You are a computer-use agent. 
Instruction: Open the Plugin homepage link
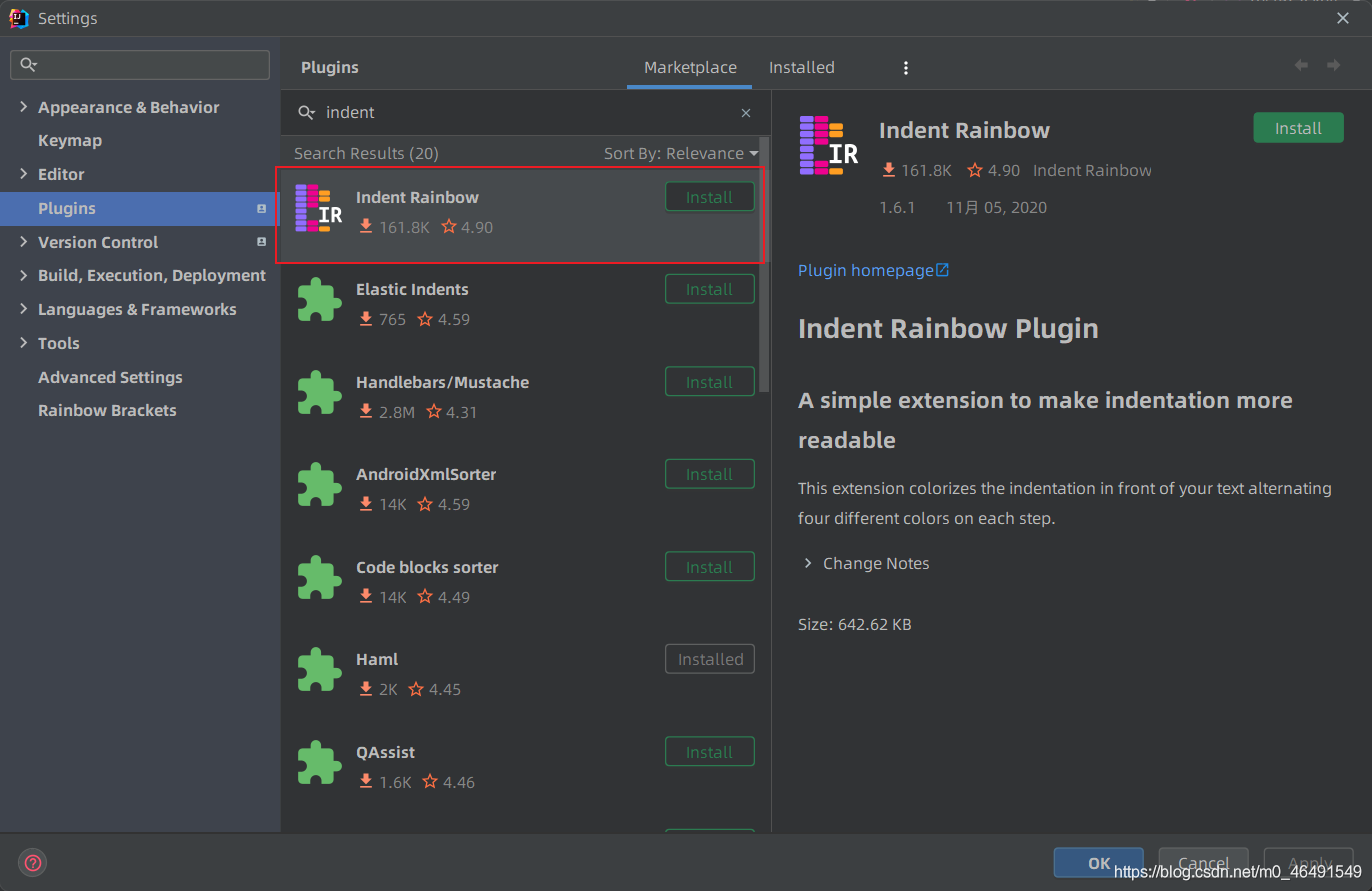point(873,270)
